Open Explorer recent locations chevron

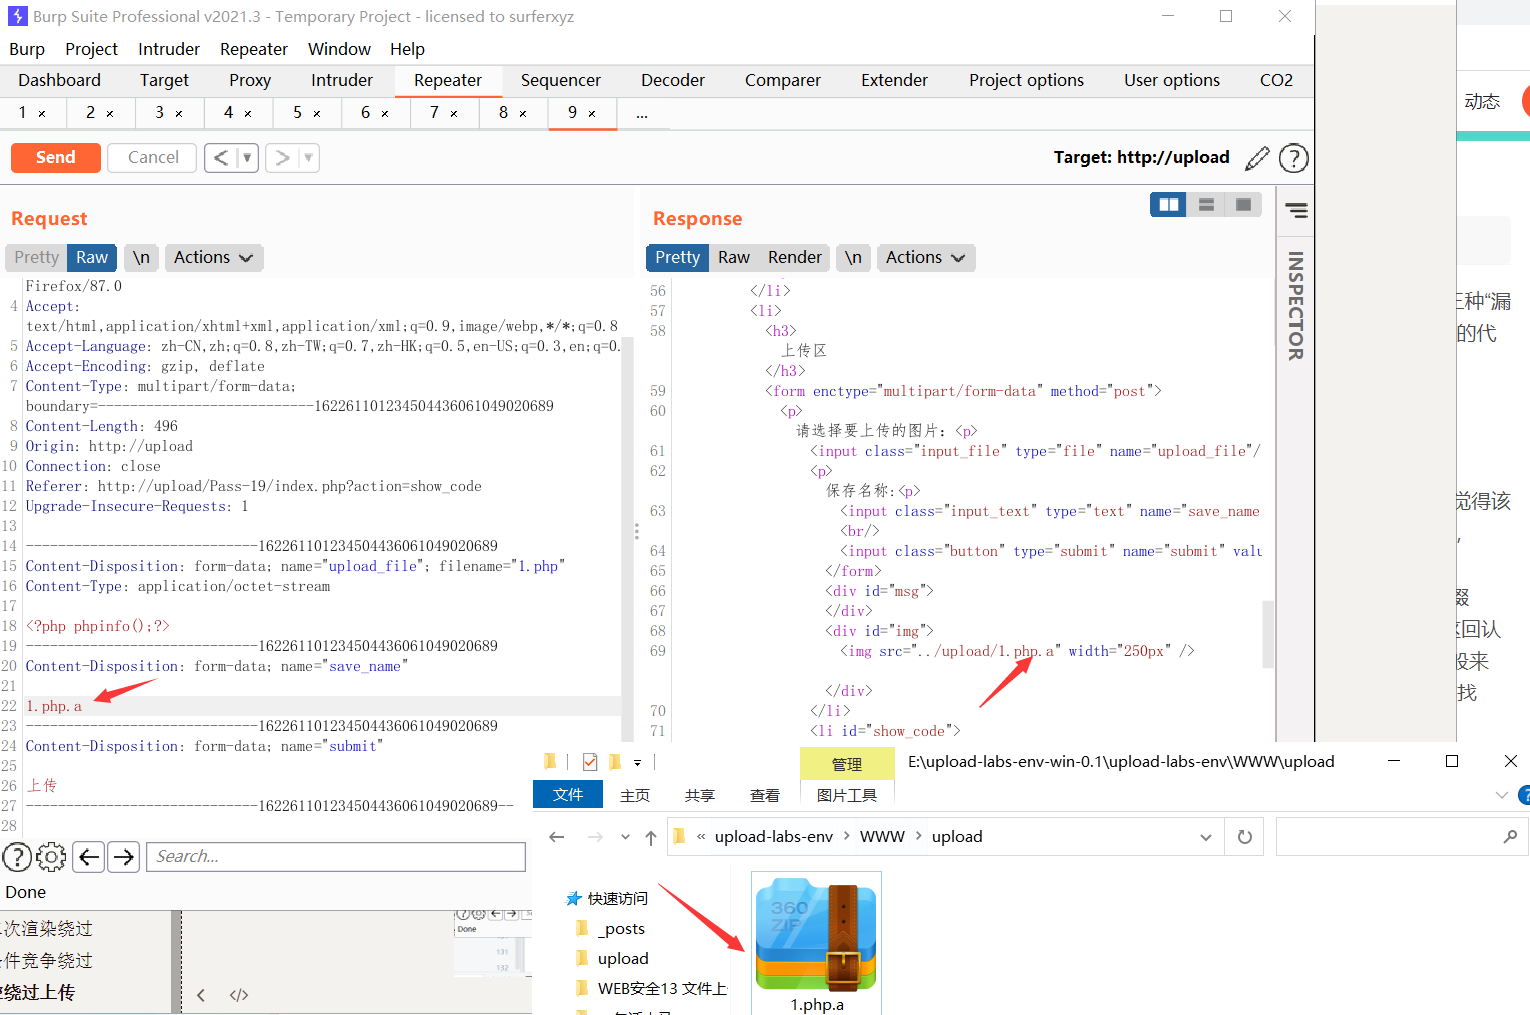[625, 837]
